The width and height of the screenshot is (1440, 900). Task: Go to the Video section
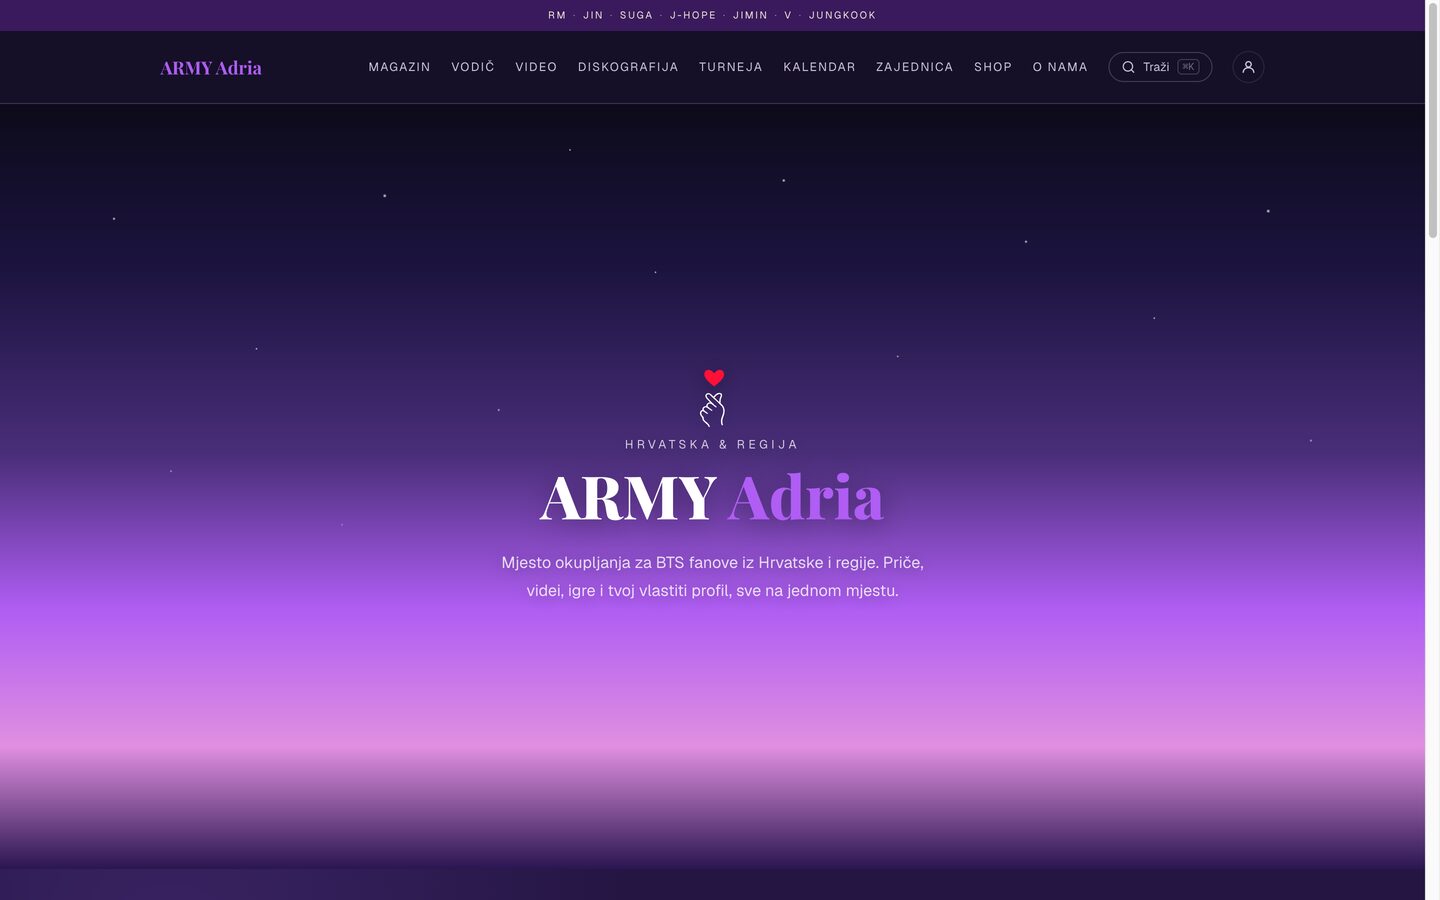click(x=536, y=67)
